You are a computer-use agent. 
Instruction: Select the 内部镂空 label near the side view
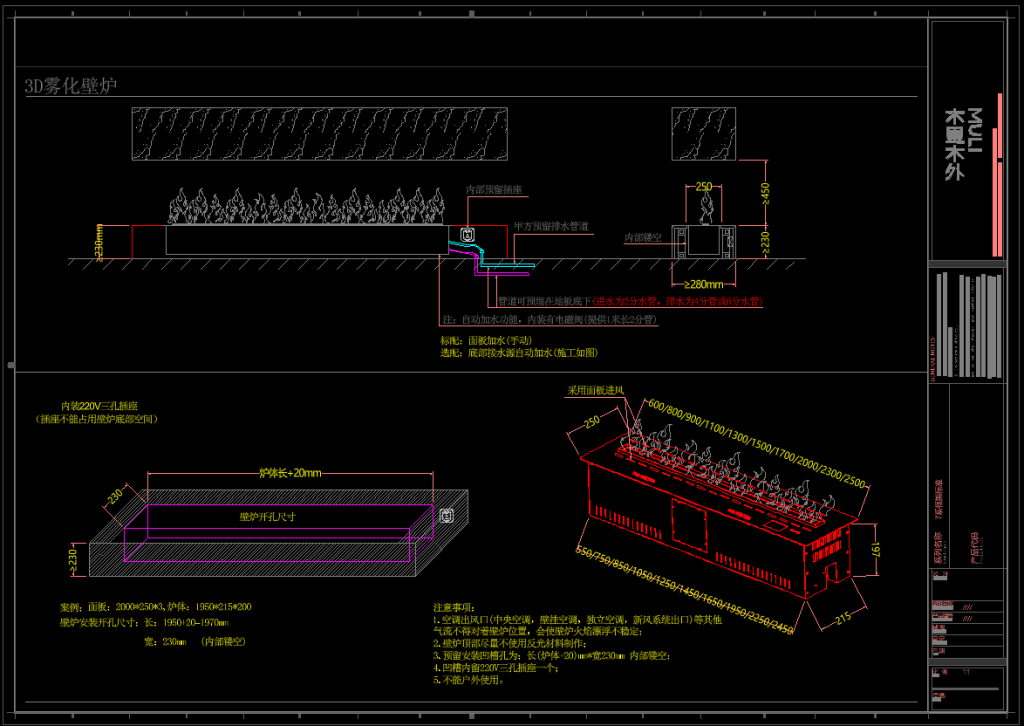click(644, 238)
